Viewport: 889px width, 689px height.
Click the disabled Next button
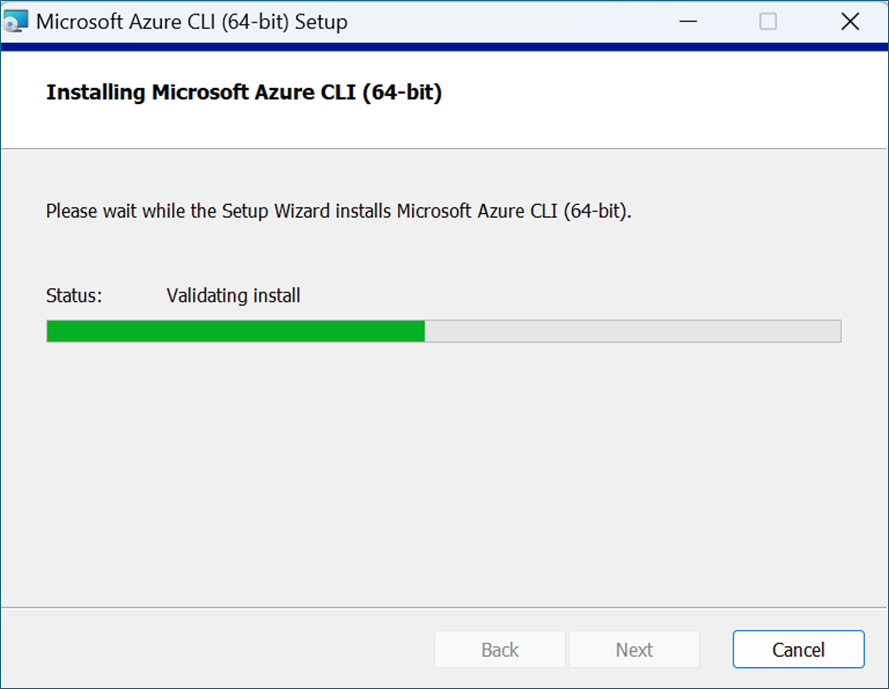tap(634, 649)
